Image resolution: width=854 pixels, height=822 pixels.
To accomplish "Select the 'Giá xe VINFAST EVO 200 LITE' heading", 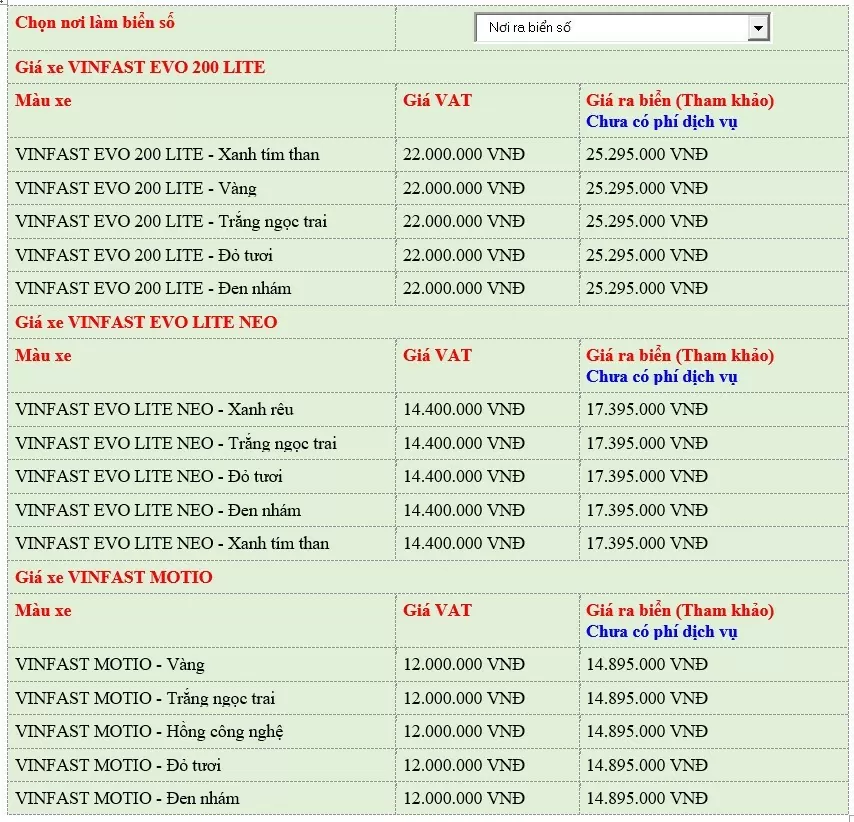I will tap(140, 67).
